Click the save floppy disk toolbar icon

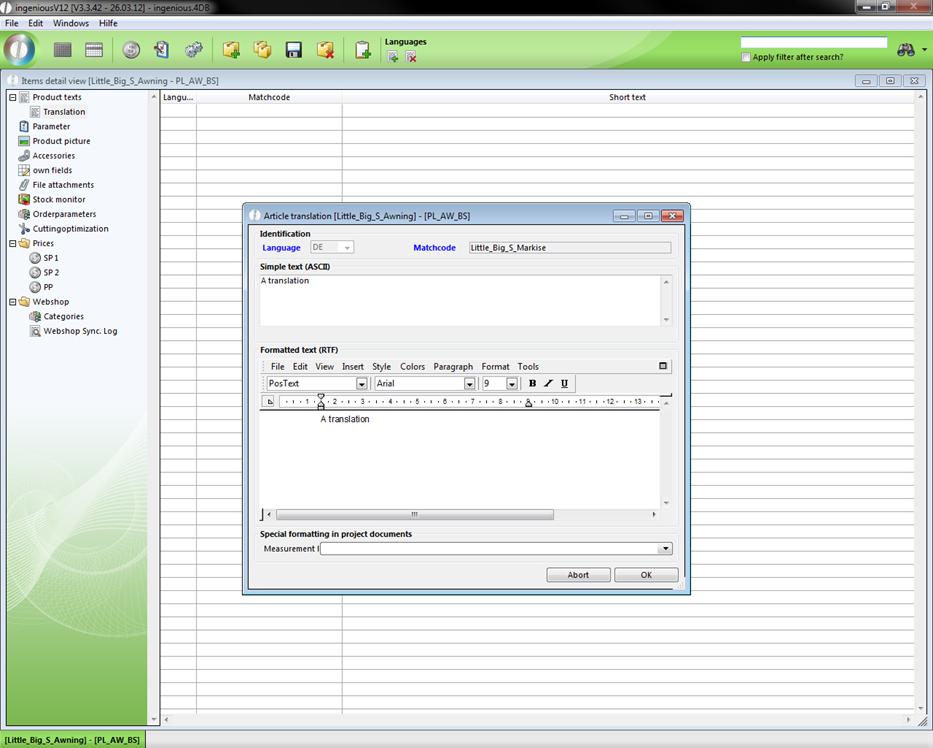(294, 50)
